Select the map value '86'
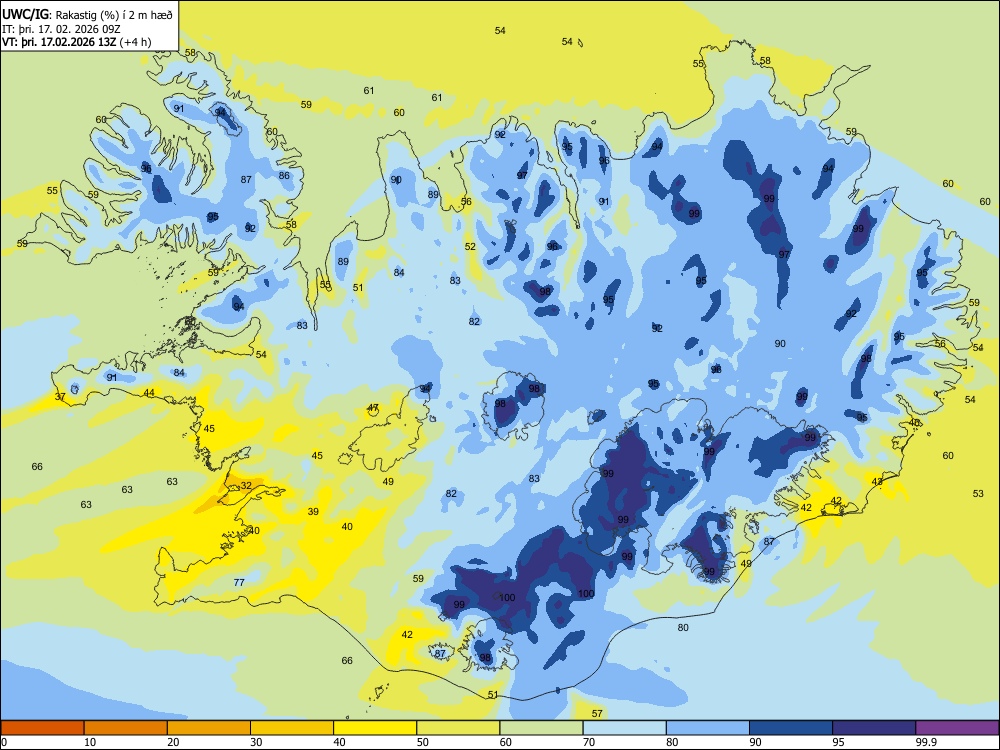Image resolution: width=1000 pixels, height=750 pixels. pos(284,176)
